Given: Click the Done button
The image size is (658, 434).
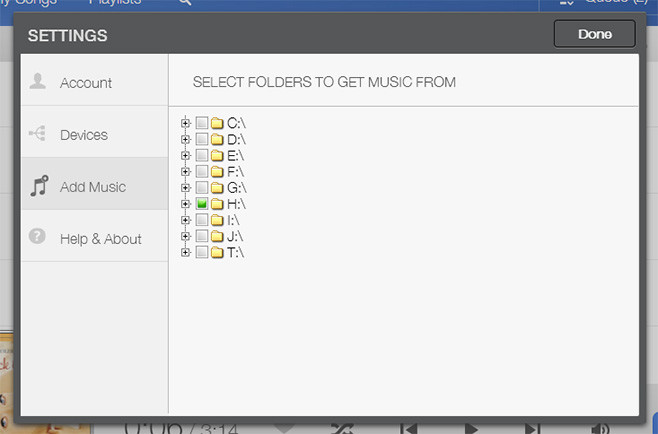Looking at the screenshot, I should (x=595, y=34).
